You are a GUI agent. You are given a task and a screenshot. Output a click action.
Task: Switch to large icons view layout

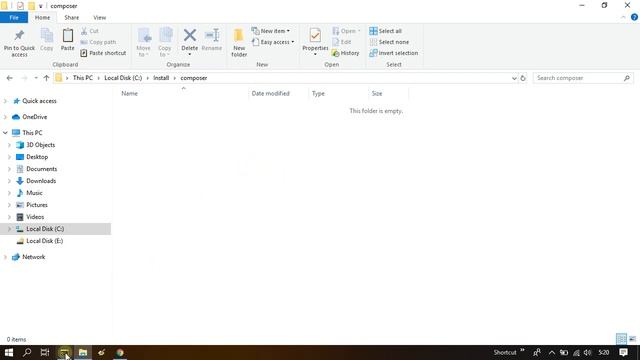pyautogui.click(x=632, y=338)
